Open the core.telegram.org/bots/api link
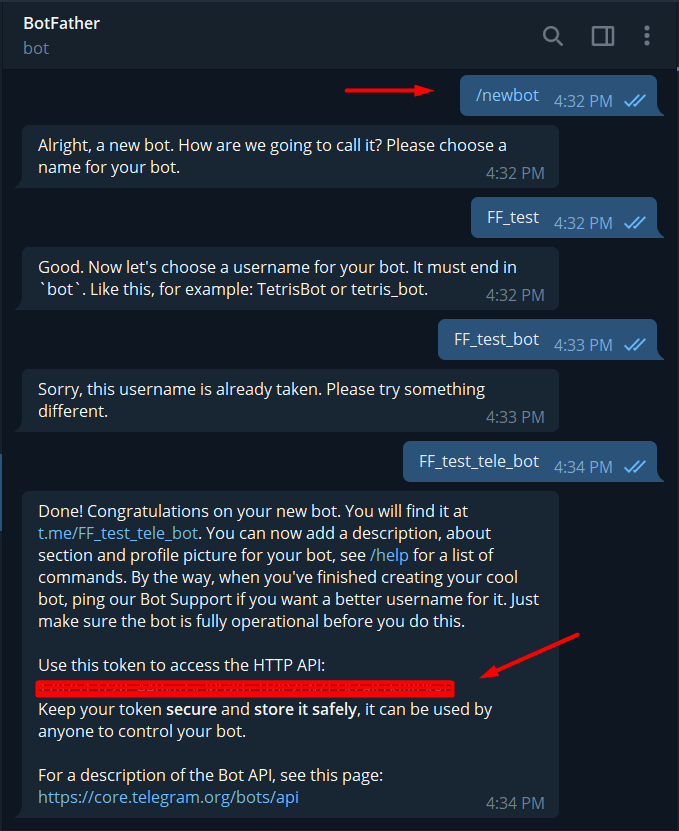 (x=169, y=797)
